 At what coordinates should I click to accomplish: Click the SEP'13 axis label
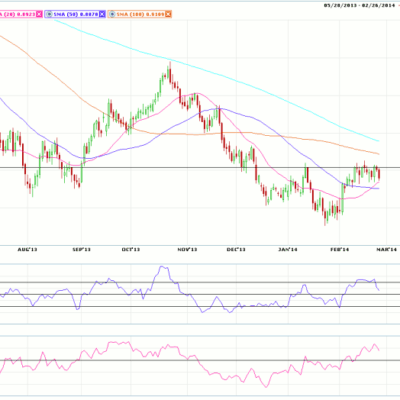81,249
